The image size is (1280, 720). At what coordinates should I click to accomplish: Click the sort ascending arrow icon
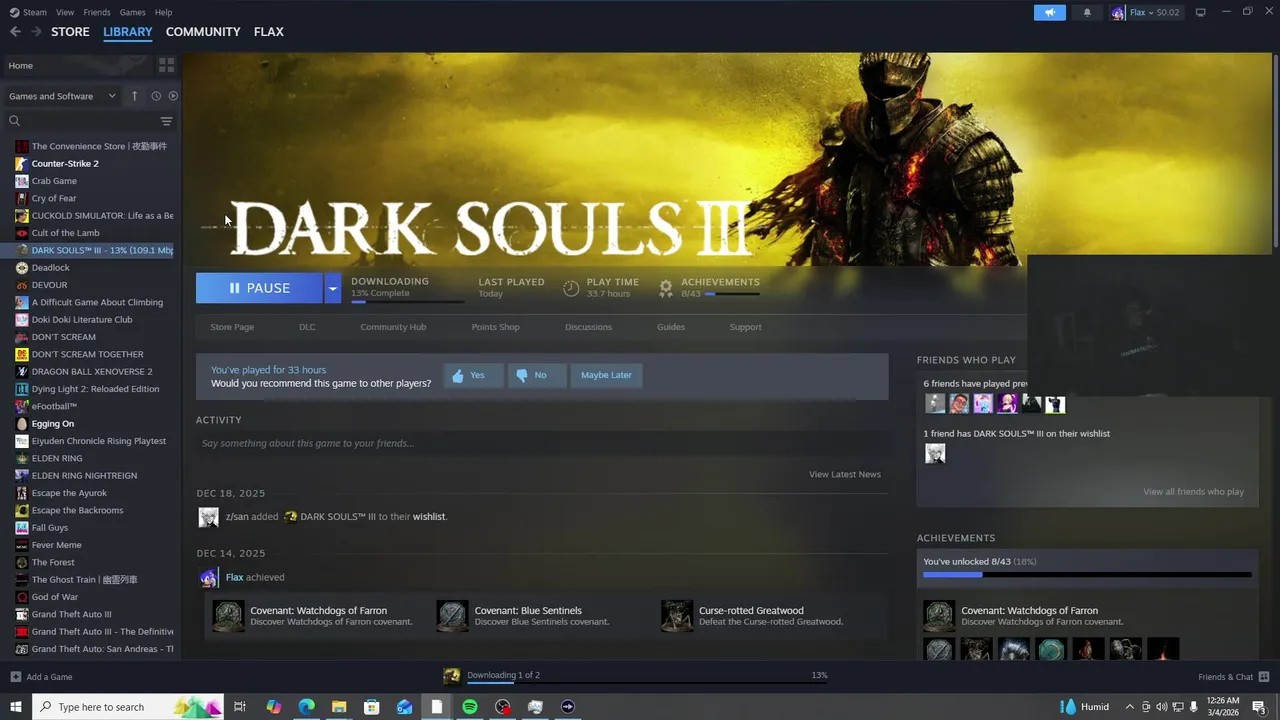click(x=135, y=96)
